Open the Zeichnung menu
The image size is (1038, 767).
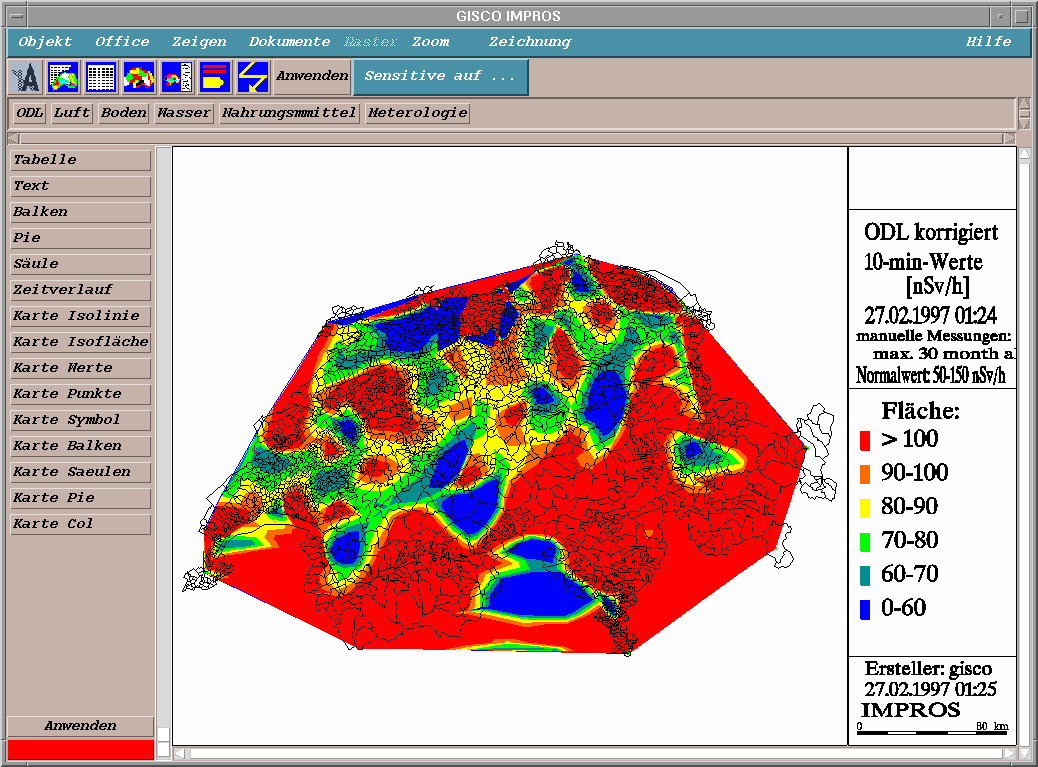click(529, 42)
